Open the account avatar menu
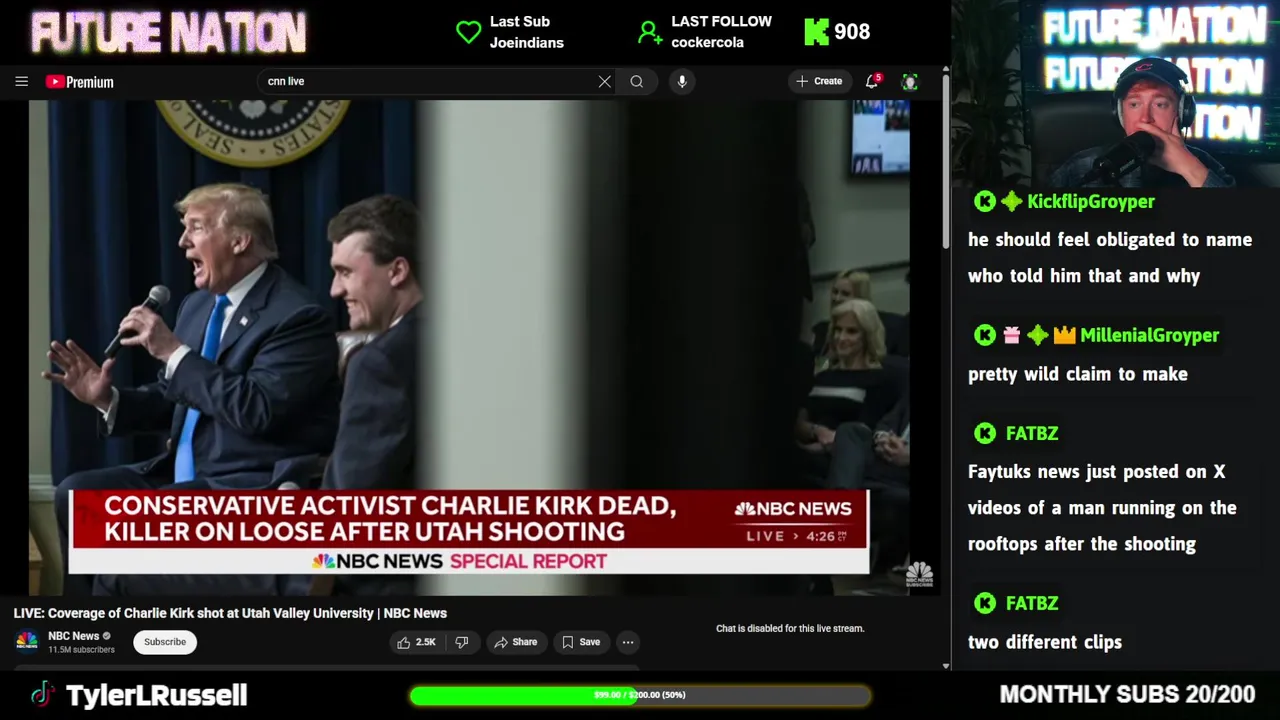 910,82
